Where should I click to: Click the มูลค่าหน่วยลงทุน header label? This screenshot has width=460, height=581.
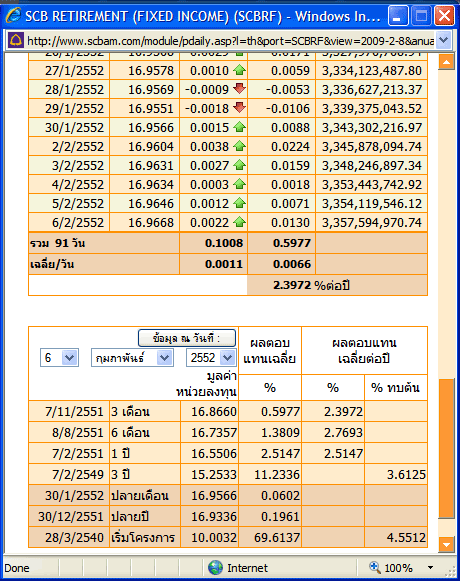(x=206, y=384)
